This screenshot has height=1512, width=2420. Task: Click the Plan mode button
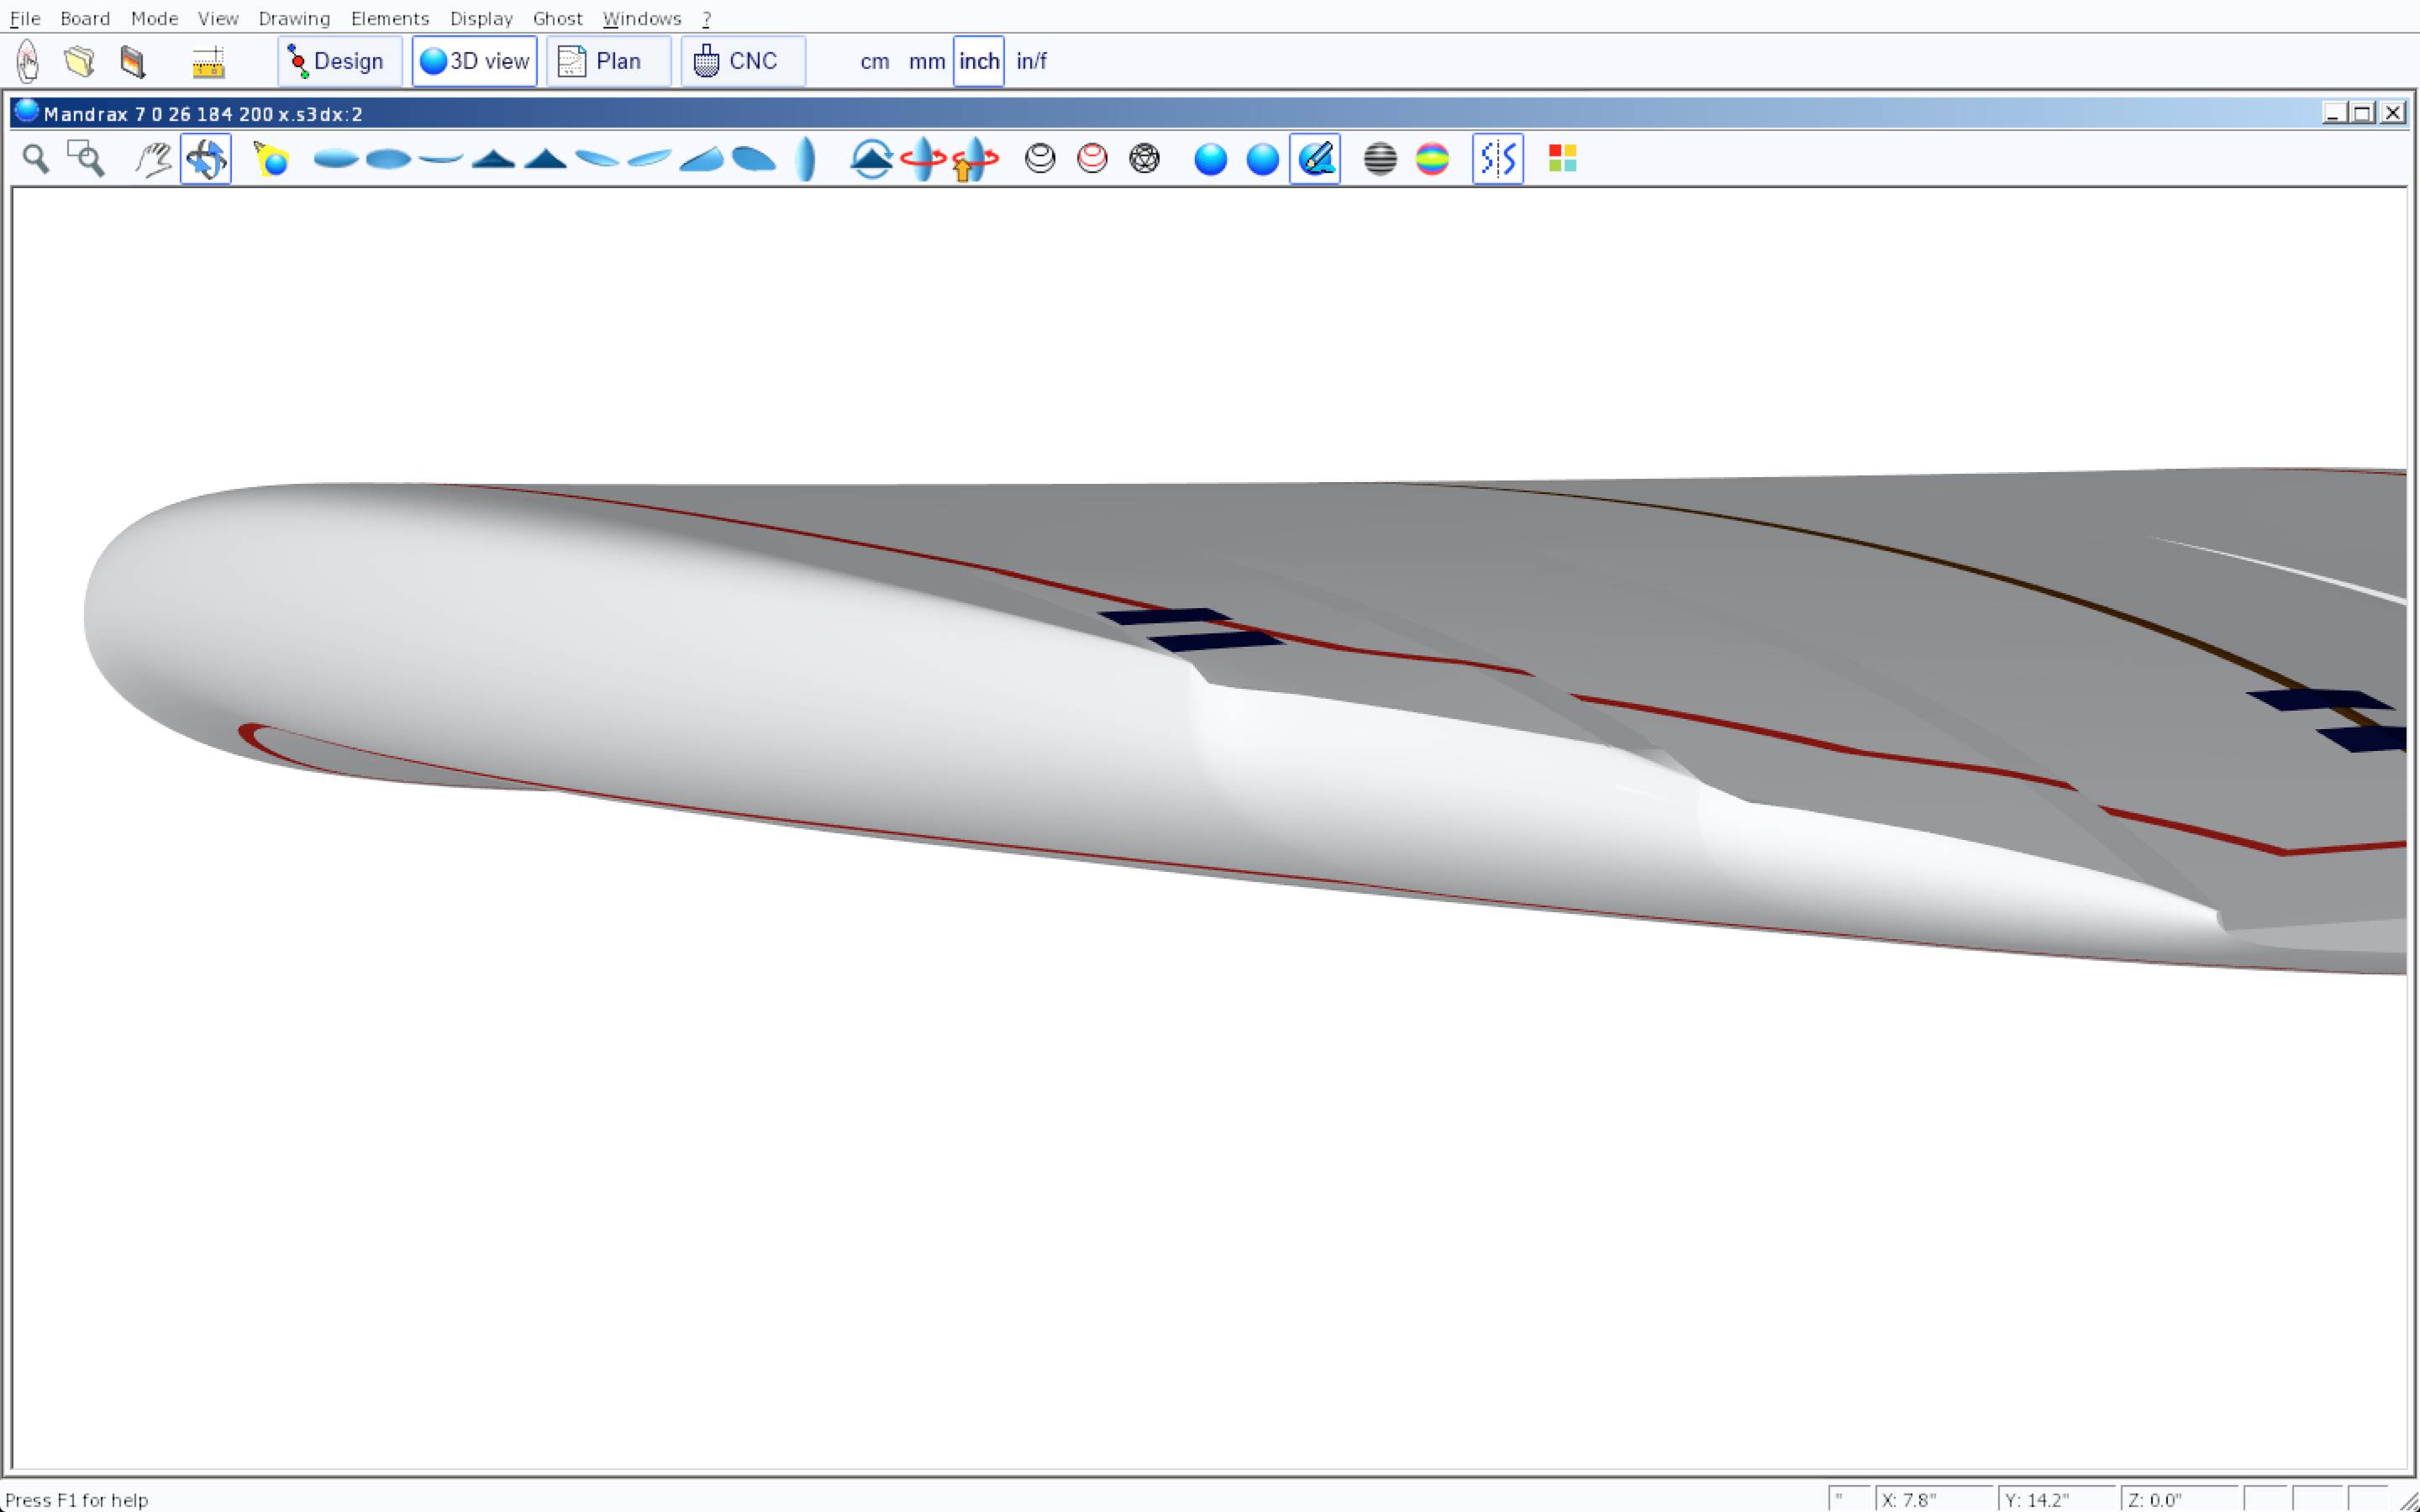coord(608,62)
